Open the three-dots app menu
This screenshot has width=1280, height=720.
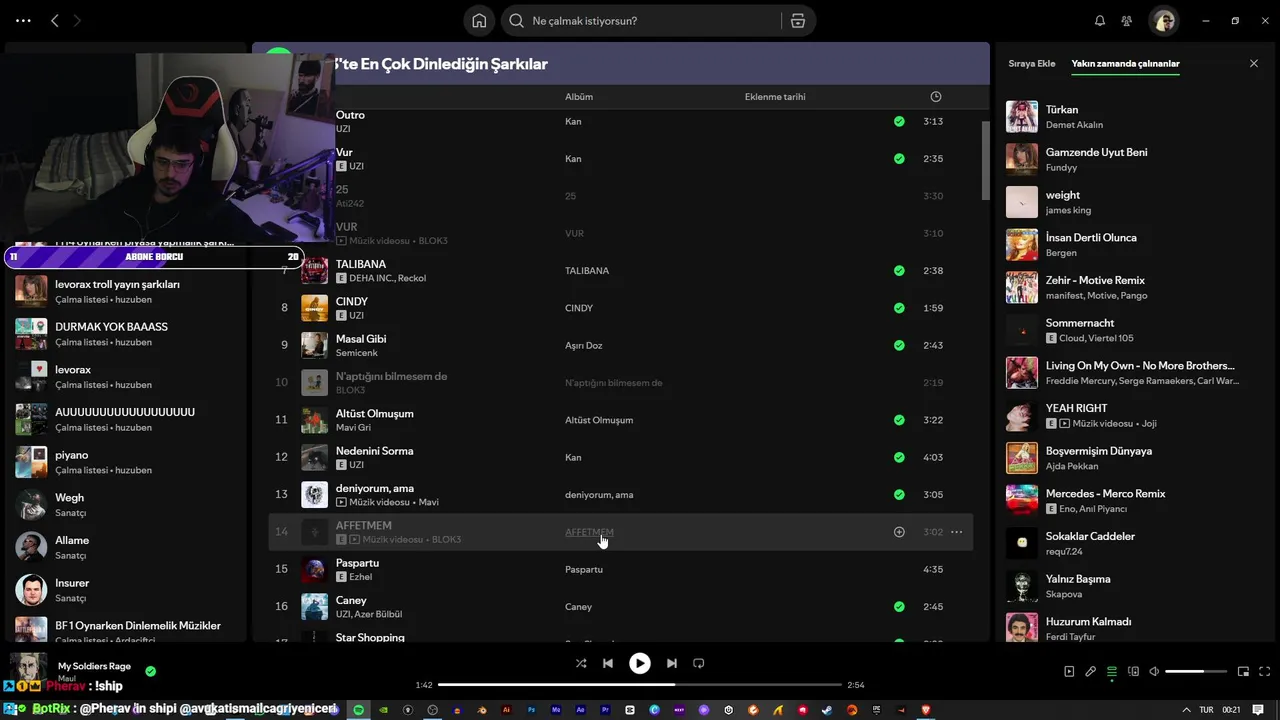(23, 20)
